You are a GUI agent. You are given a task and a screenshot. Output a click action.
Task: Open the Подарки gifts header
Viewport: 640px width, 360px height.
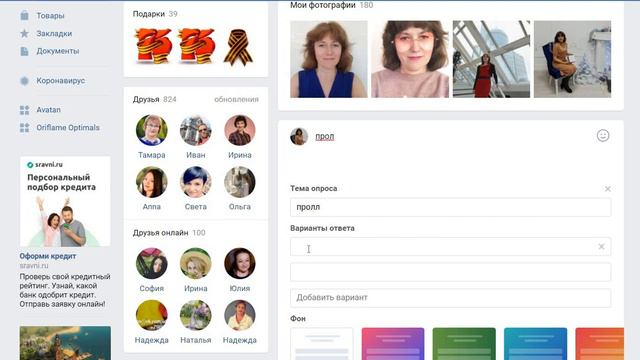coord(149,14)
